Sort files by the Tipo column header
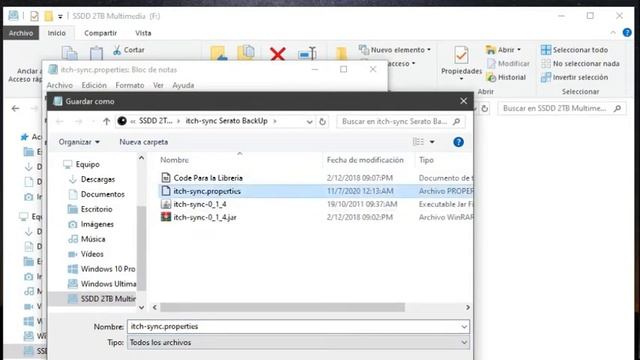Viewport: 640px width, 360px height. coord(426,160)
